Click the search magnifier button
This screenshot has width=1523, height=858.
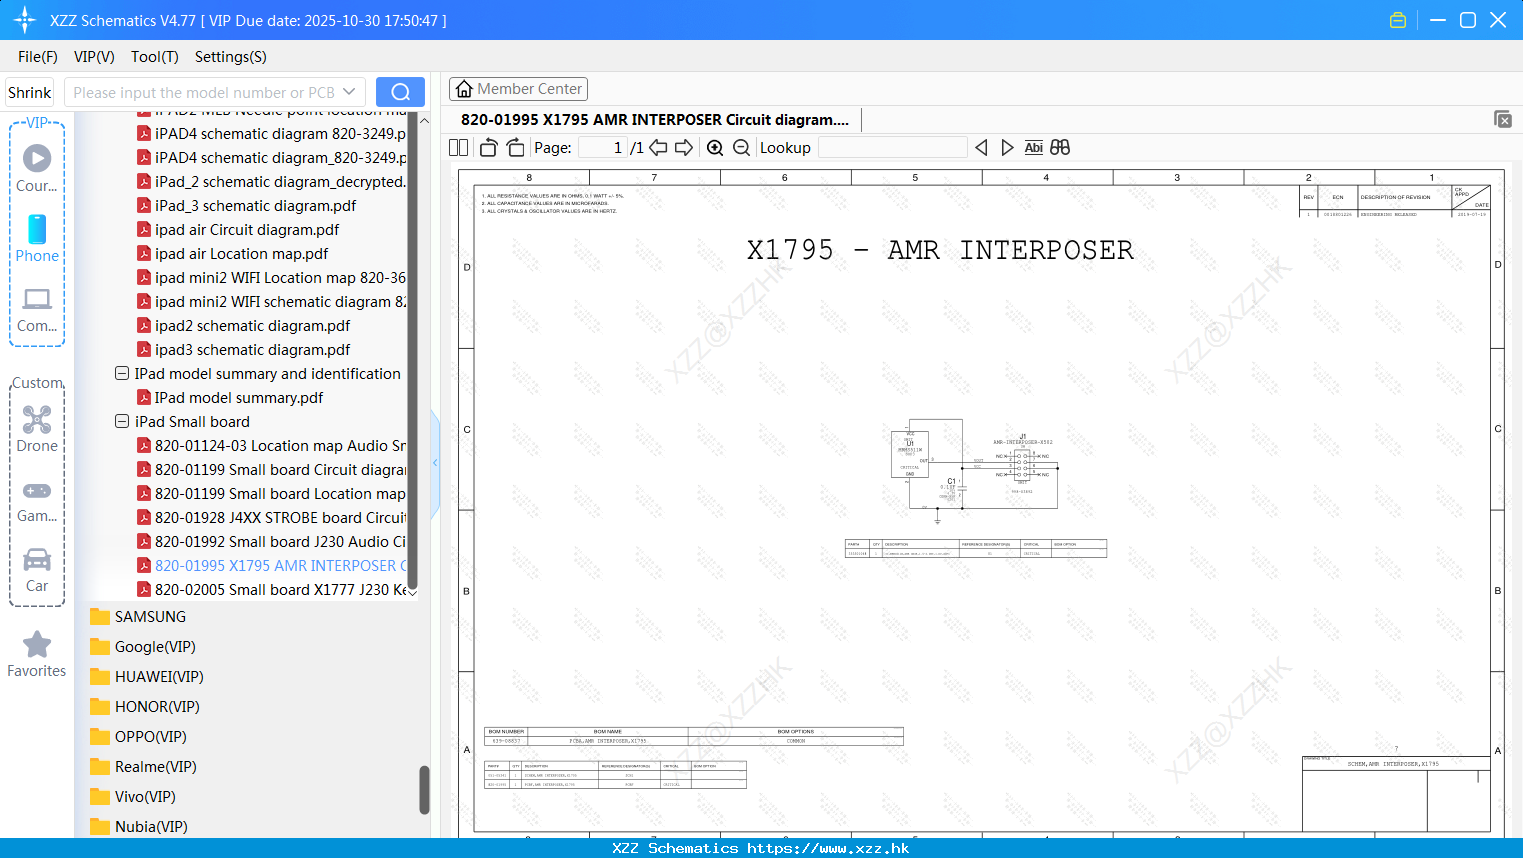(400, 92)
